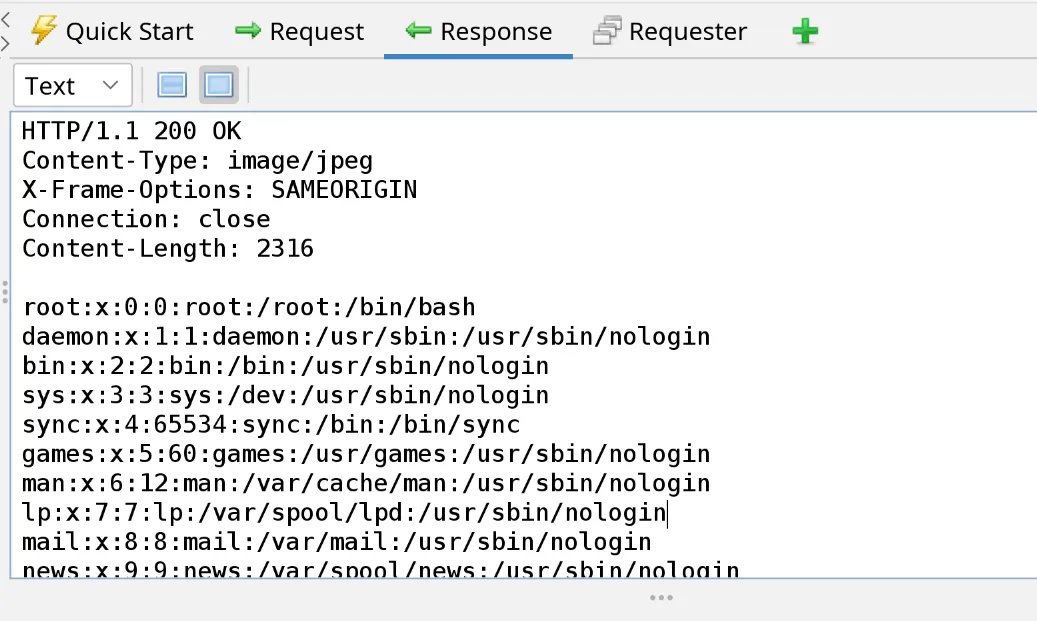Screen dimensions: 1037x621
Task: Toggle combined header and body view
Action: [219, 85]
